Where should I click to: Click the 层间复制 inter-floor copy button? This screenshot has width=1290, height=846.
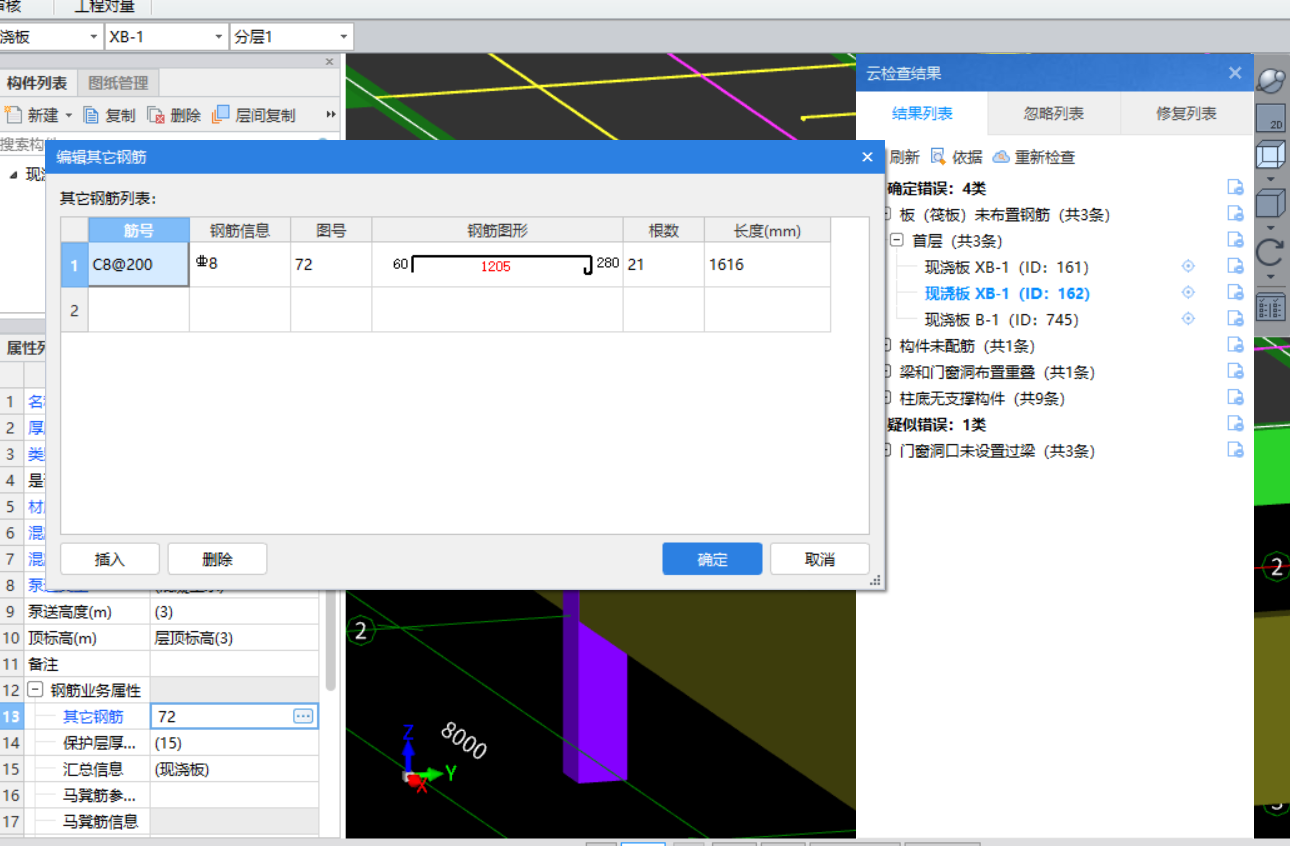coord(254,115)
